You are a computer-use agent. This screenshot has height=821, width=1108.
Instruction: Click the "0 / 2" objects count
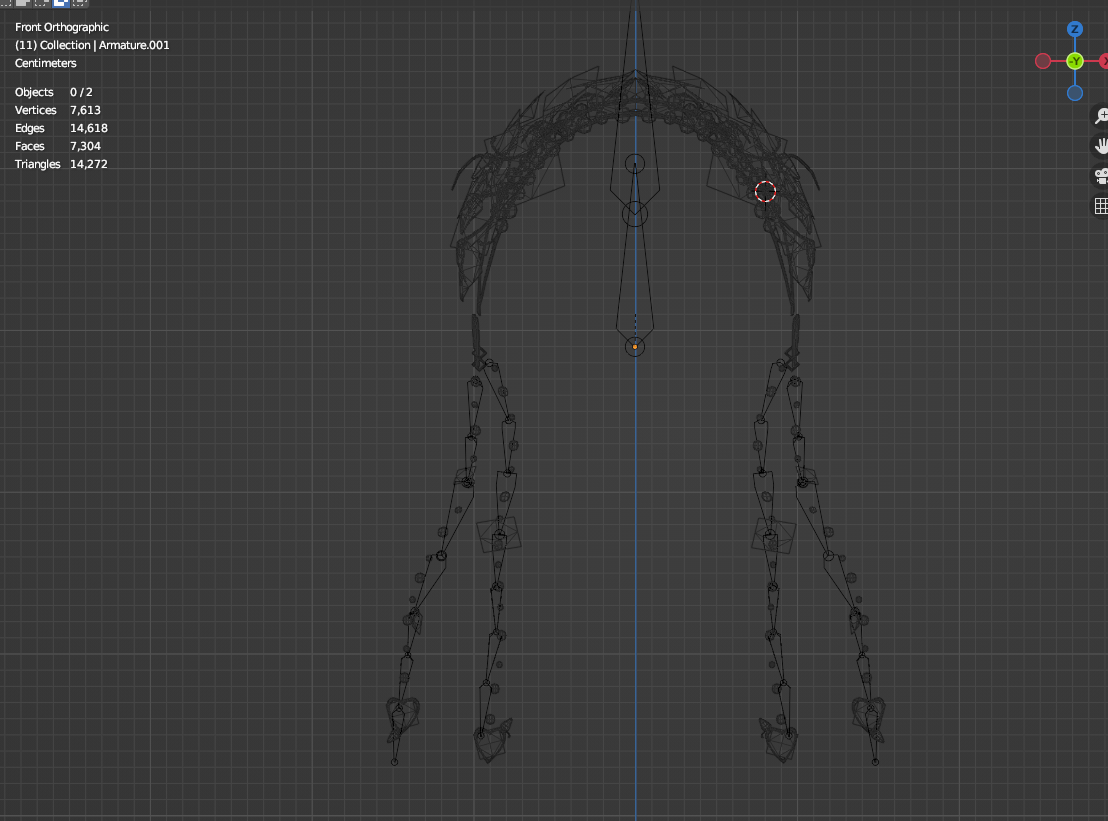[x=81, y=92]
